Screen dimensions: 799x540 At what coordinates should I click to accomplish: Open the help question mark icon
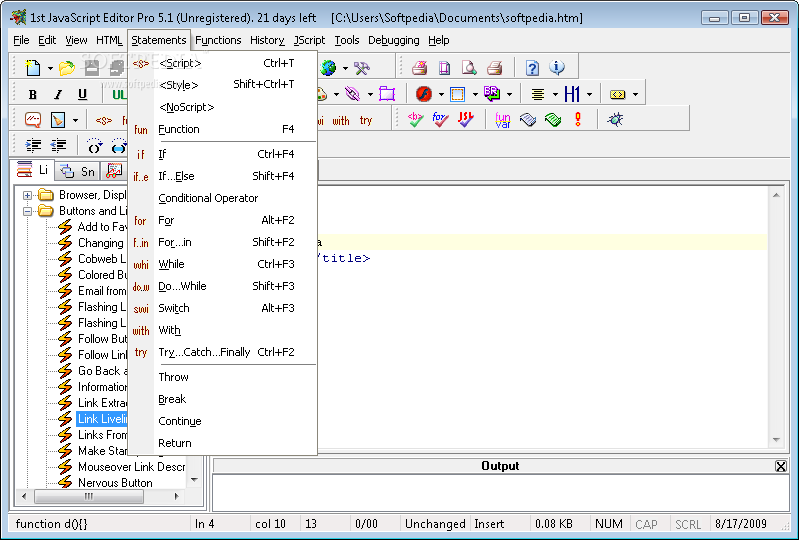[x=532, y=67]
